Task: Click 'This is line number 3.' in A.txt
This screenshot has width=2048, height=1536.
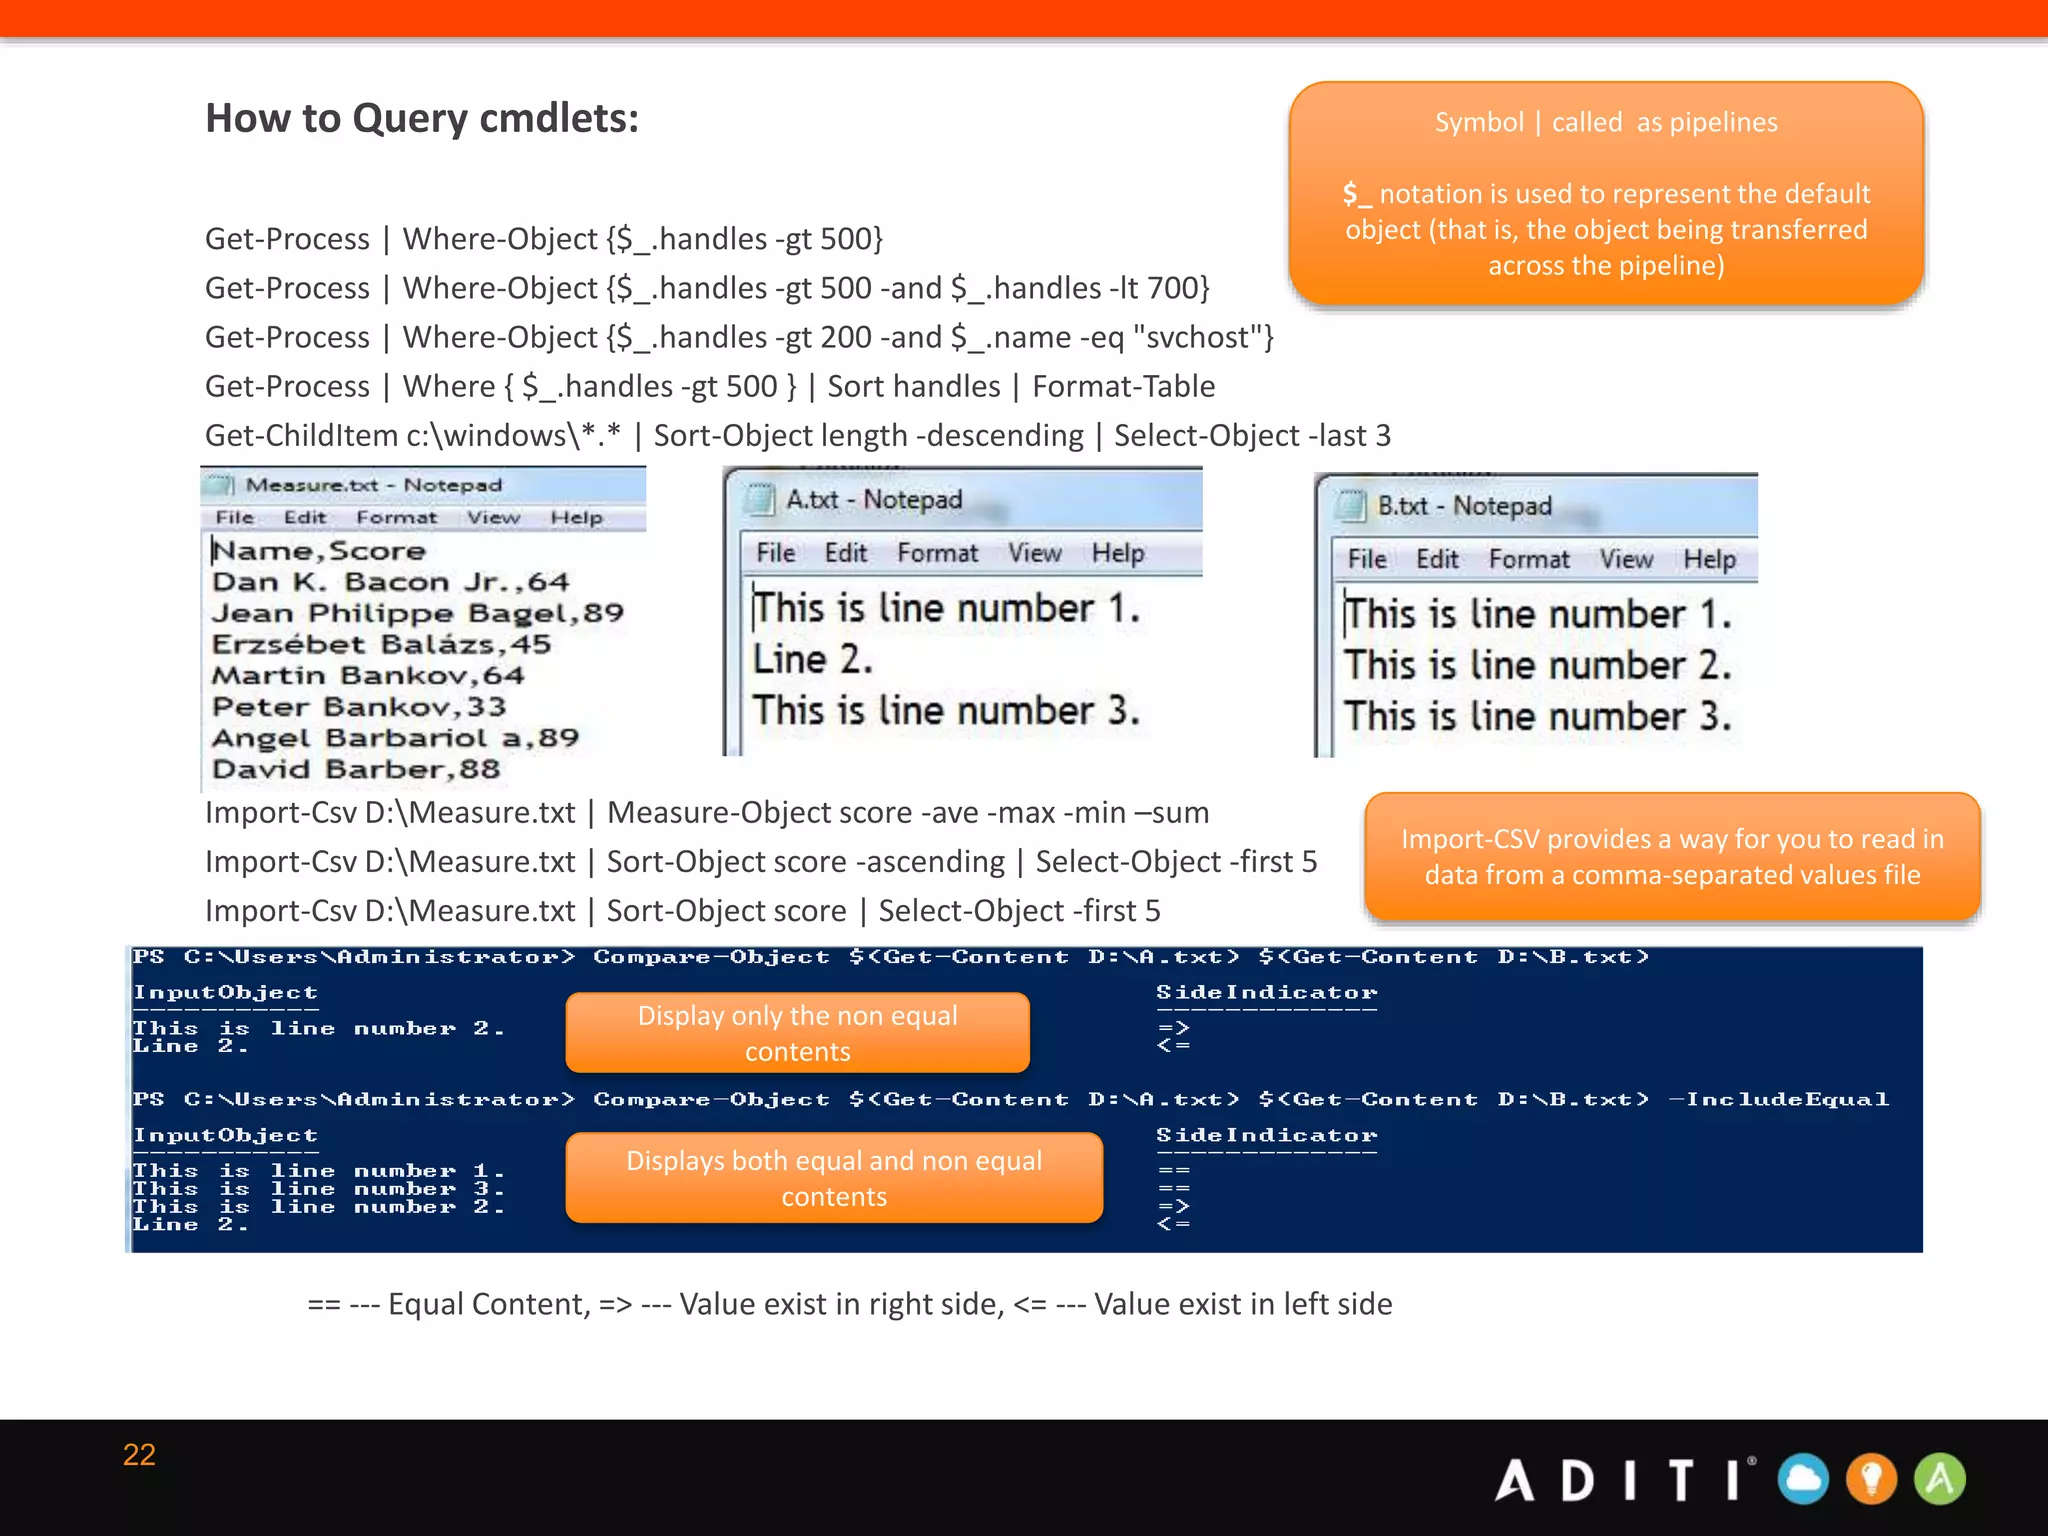Action: (x=946, y=710)
